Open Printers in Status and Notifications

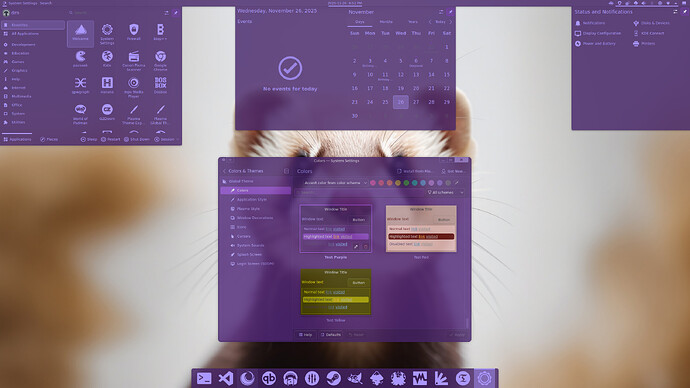pos(644,44)
